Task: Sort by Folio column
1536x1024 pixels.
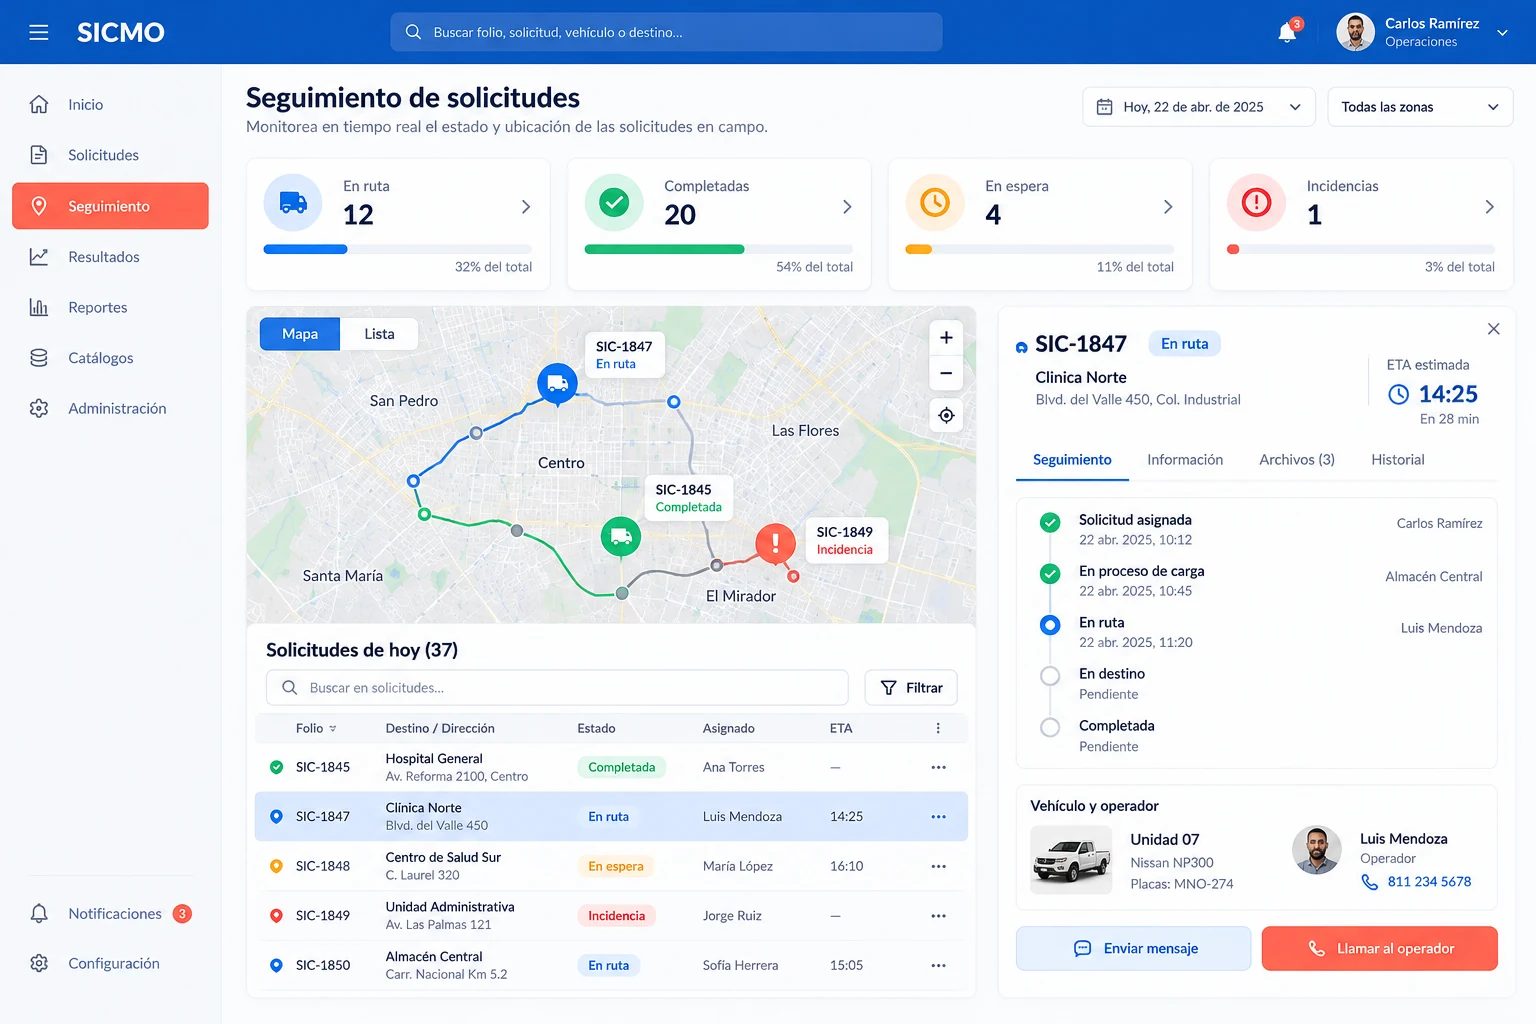Action: point(316,728)
